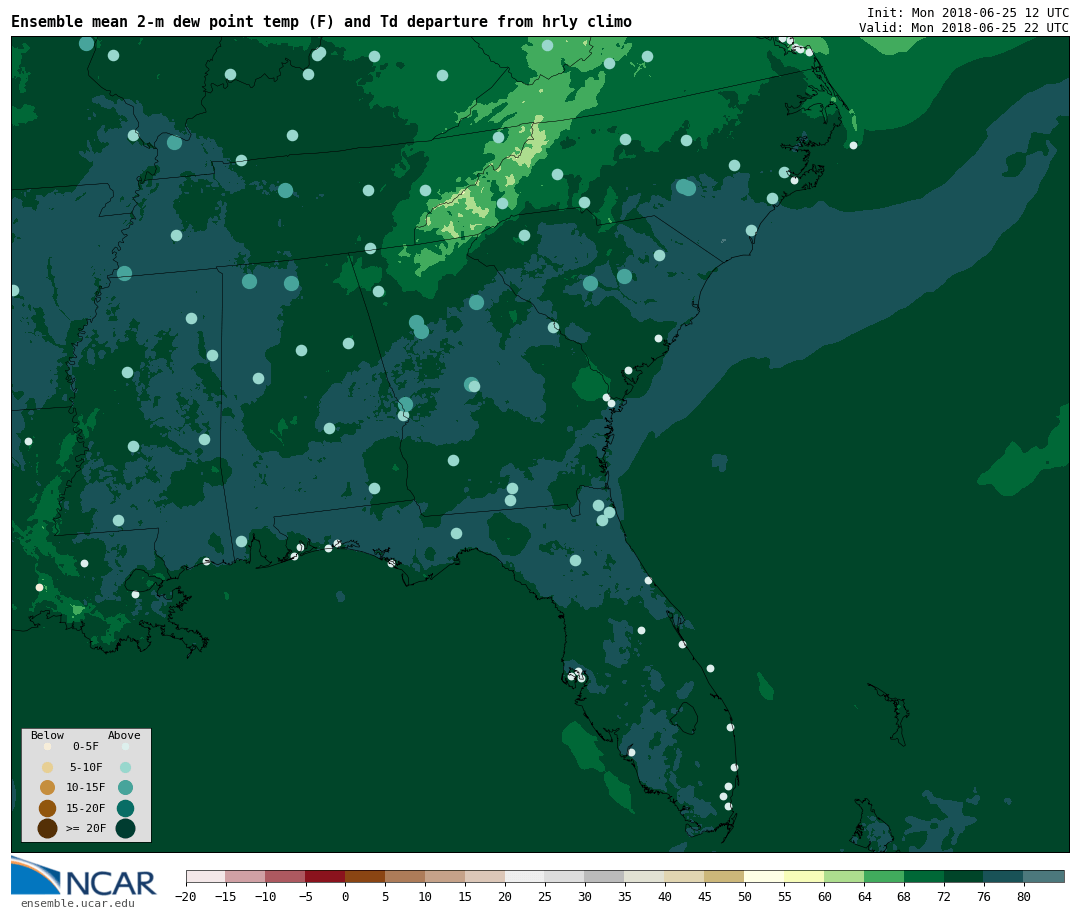Click the '>= 20F' legend label
Viewport: 1080px width, 915px height.
86,828
